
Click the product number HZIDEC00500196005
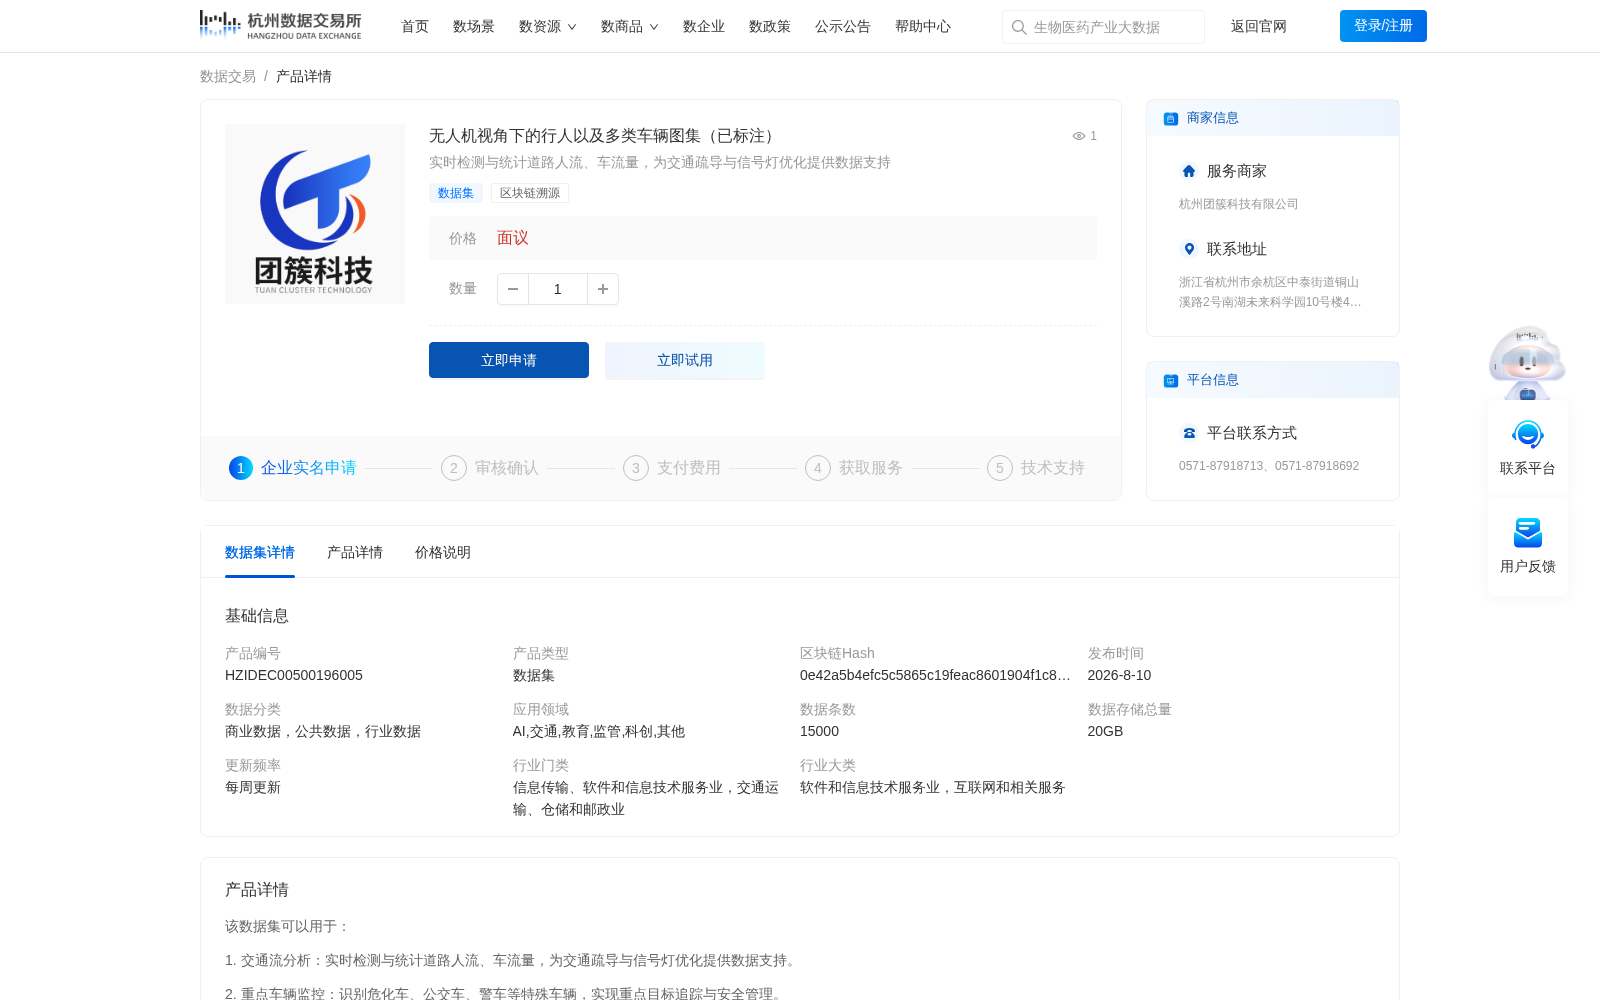[x=294, y=675]
